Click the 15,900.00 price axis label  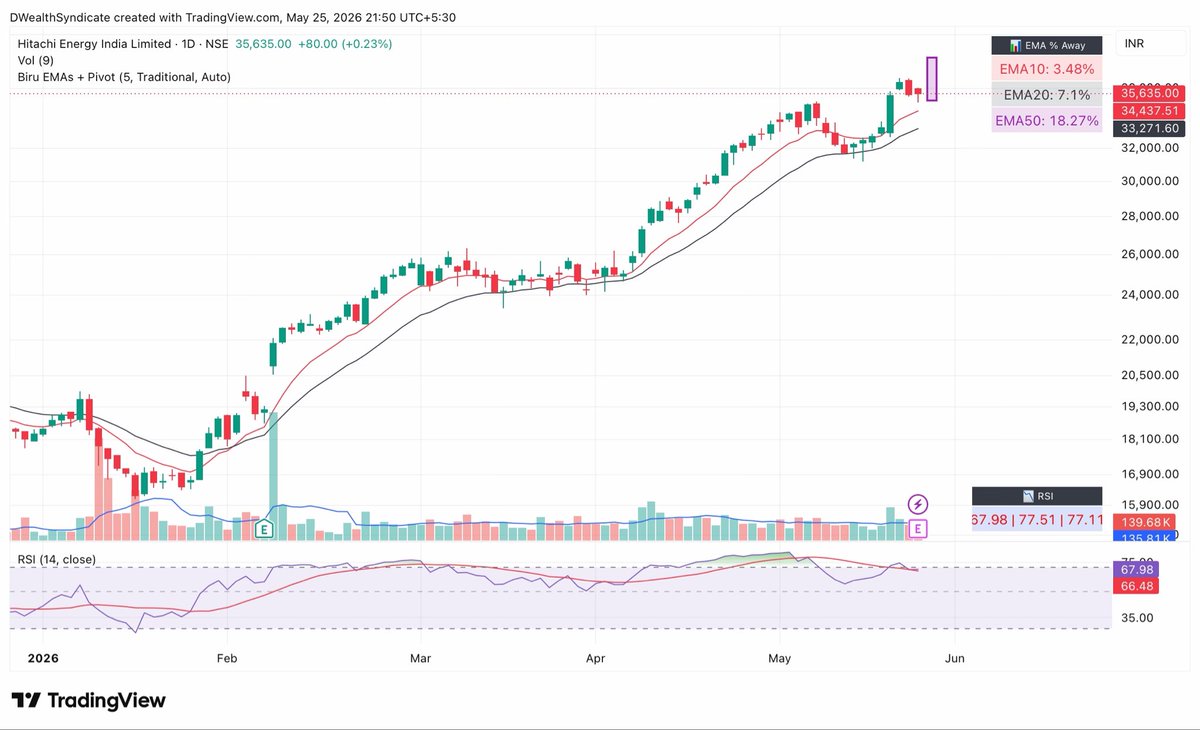point(1150,506)
